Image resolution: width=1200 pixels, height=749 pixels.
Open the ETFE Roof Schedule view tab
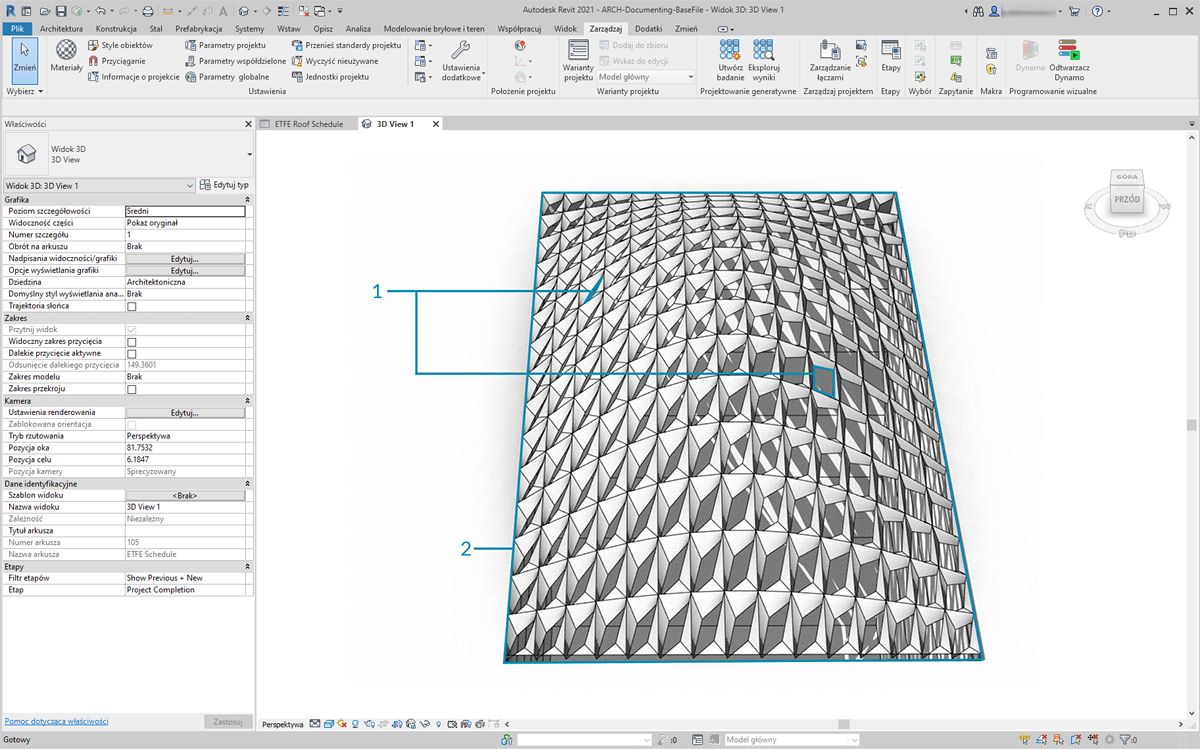(x=308, y=124)
